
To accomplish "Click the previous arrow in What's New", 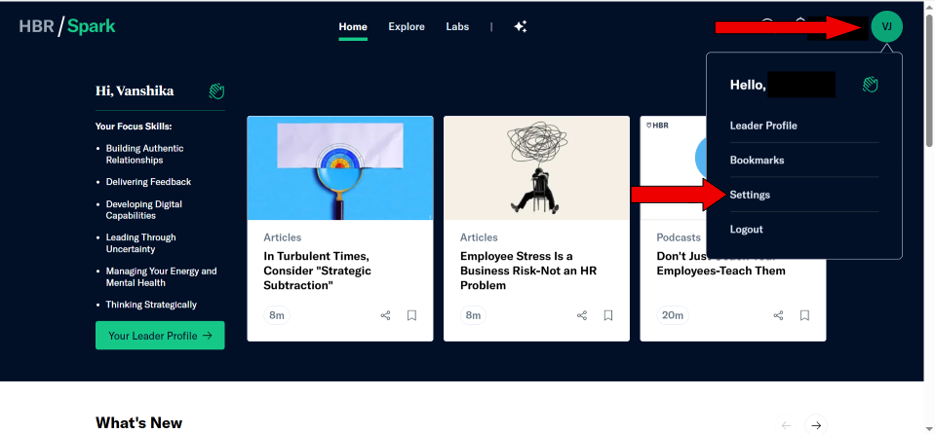I will [x=786, y=425].
